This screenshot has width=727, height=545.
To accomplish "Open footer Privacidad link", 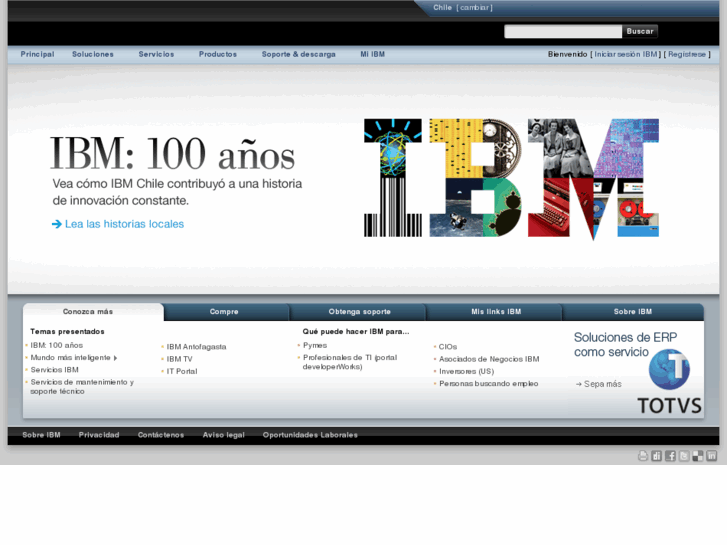I will point(99,435).
